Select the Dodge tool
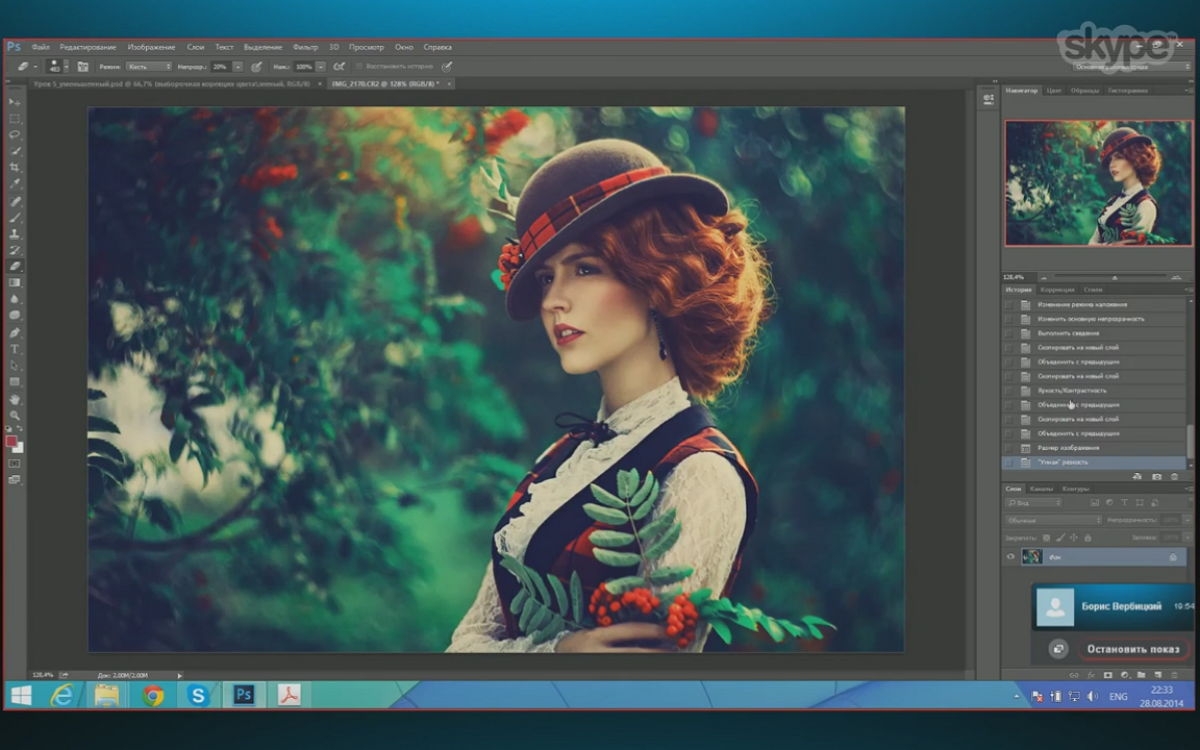Screen dimensions: 1200x750 click(x=15, y=315)
